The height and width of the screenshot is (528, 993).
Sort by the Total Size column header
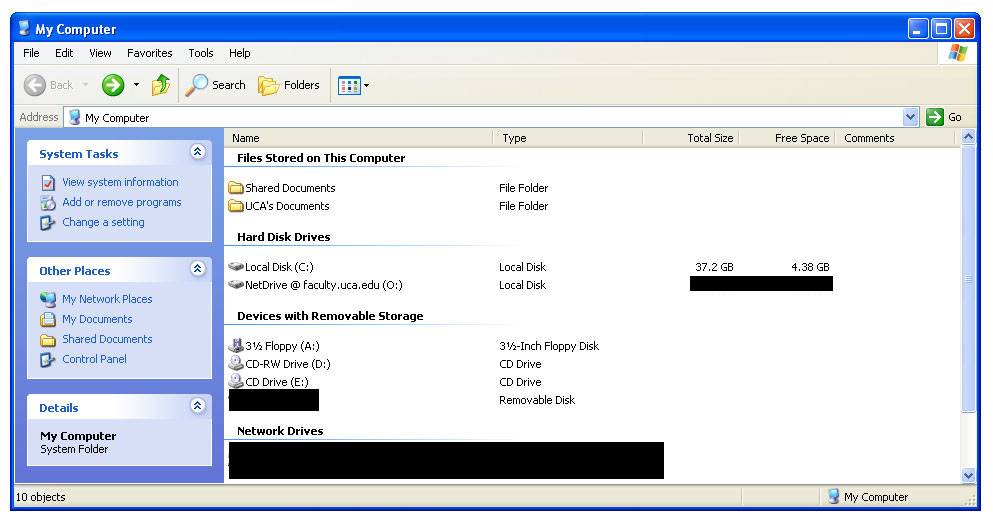pos(691,138)
